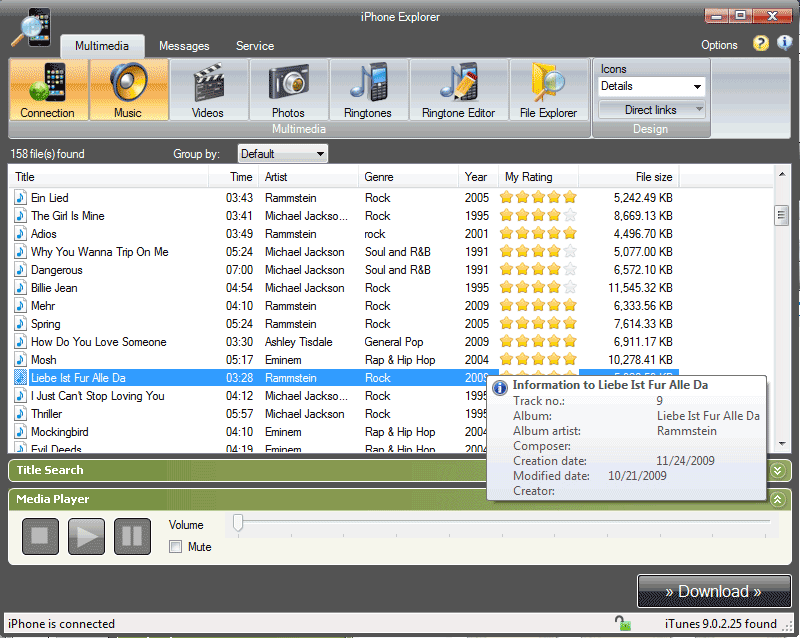Open the Photos camera icon
800x638 pixels.
[x=288, y=82]
